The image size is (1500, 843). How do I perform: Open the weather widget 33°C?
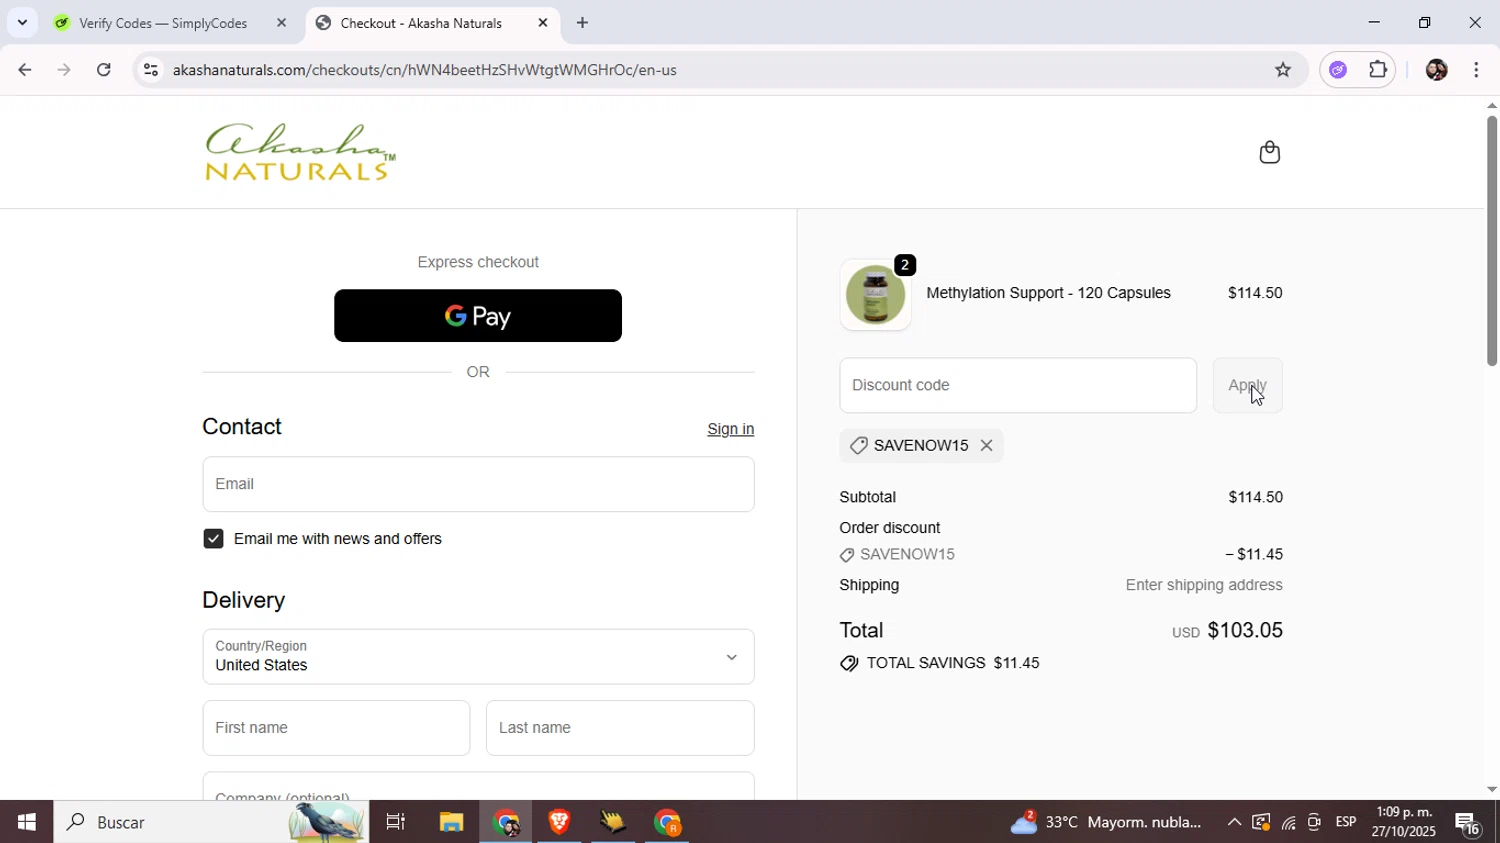pos(1105,822)
